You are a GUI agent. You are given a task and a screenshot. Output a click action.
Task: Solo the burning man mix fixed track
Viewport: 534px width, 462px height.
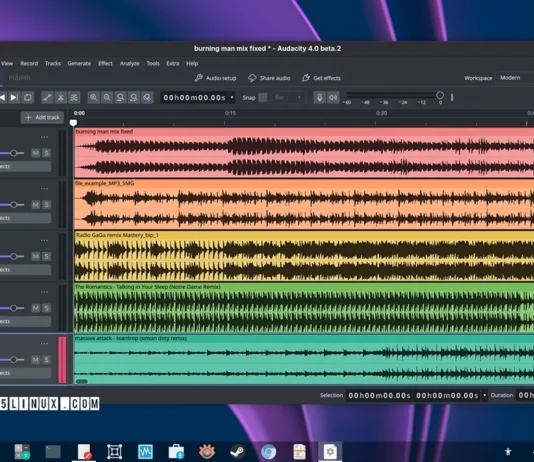pos(46,153)
